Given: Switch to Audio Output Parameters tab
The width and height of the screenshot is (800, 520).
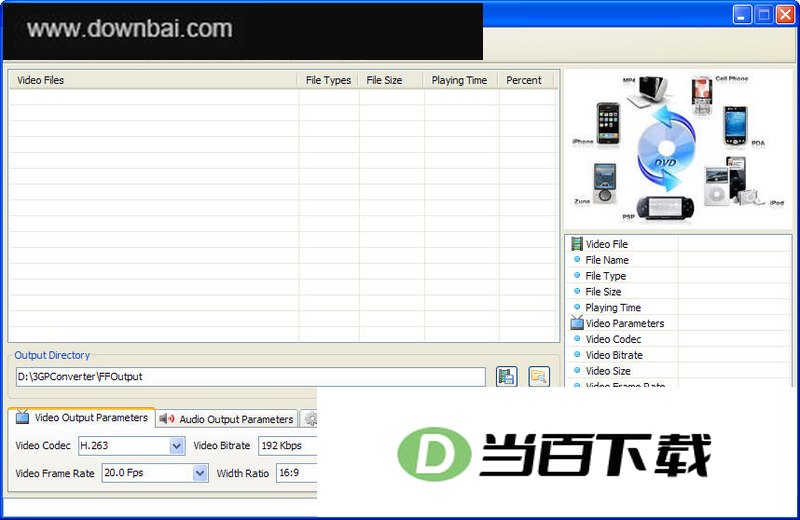Looking at the screenshot, I should [226, 419].
